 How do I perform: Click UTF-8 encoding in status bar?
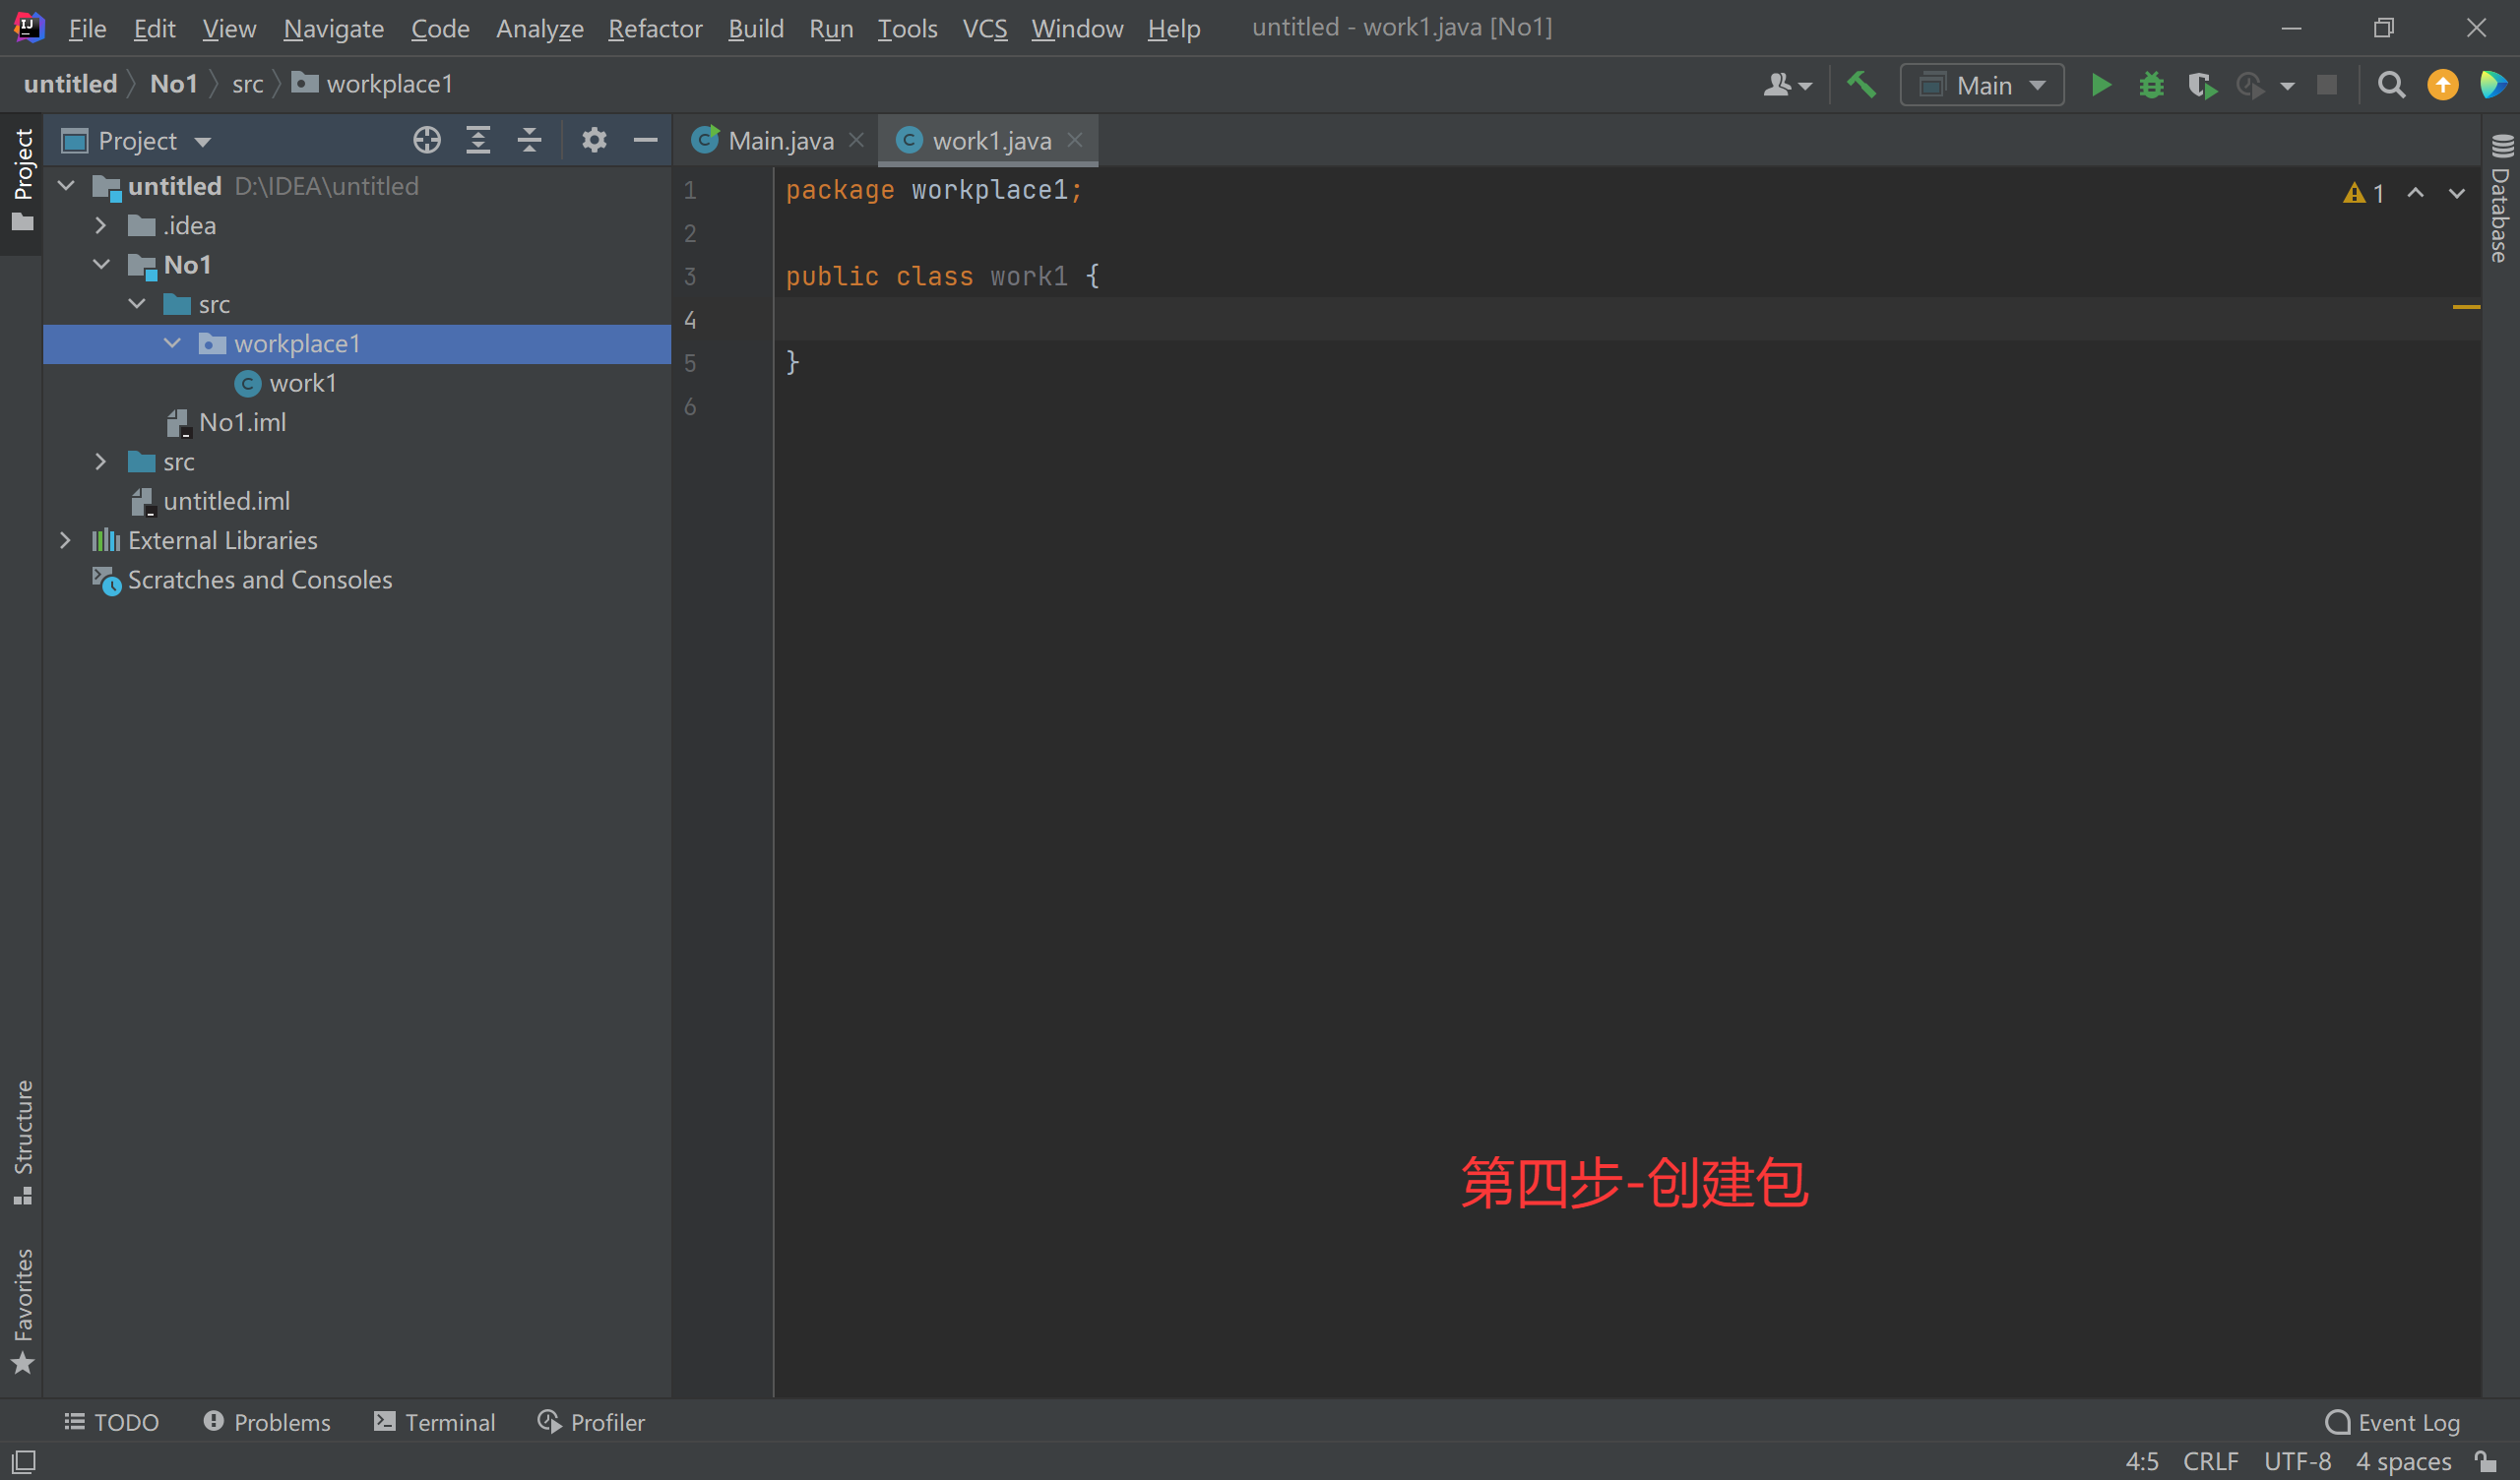(2297, 1461)
